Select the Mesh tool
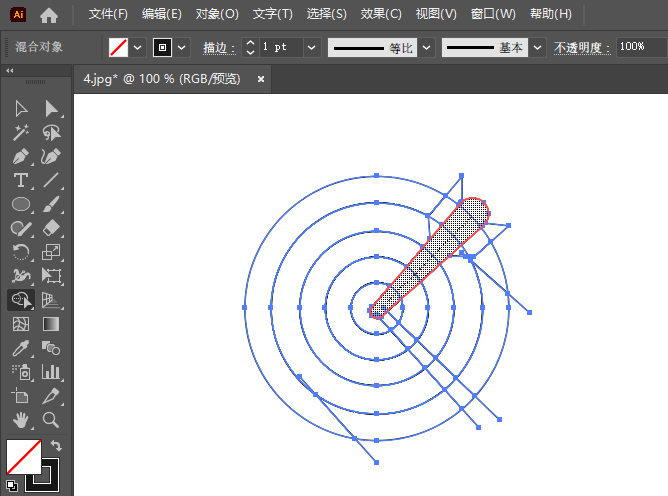 21,324
